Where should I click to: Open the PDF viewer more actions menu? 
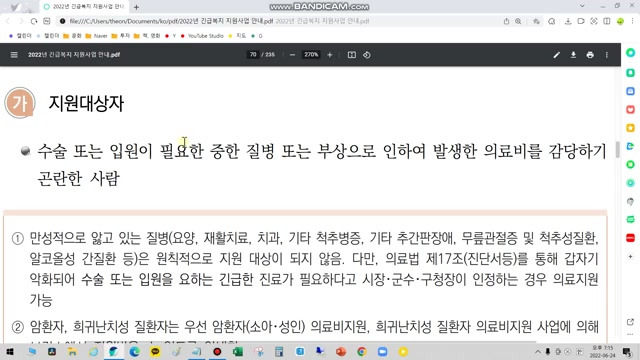point(607,55)
